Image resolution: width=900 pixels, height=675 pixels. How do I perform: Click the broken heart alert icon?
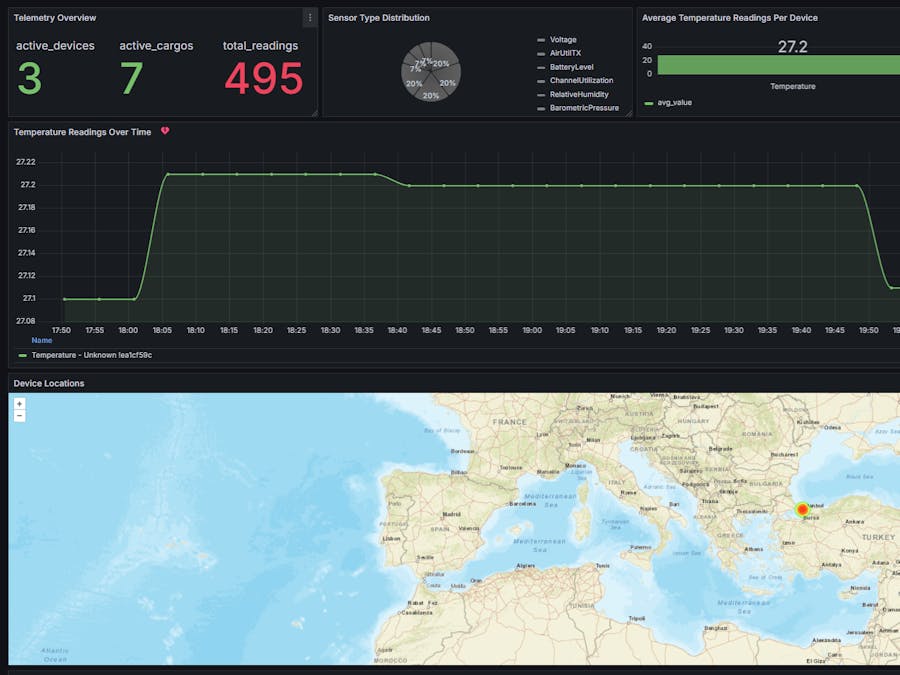point(165,131)
